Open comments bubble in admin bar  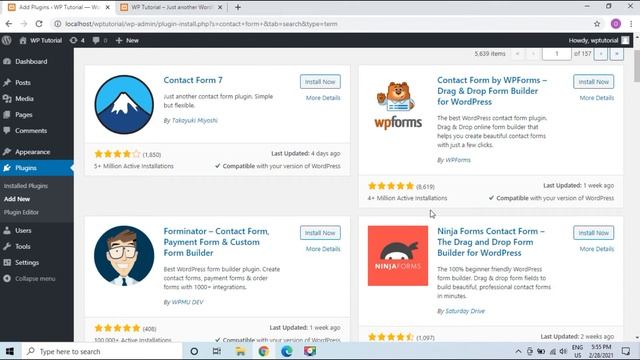point(100,40)
